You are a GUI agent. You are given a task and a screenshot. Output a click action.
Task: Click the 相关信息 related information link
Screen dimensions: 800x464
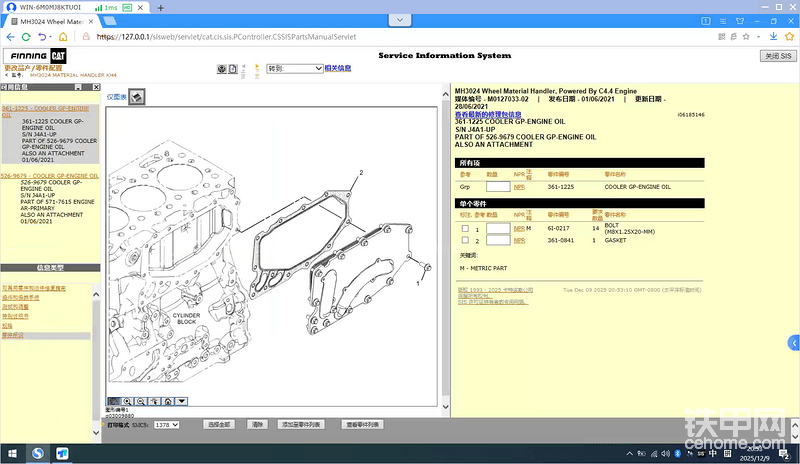[x=337, y=68]
